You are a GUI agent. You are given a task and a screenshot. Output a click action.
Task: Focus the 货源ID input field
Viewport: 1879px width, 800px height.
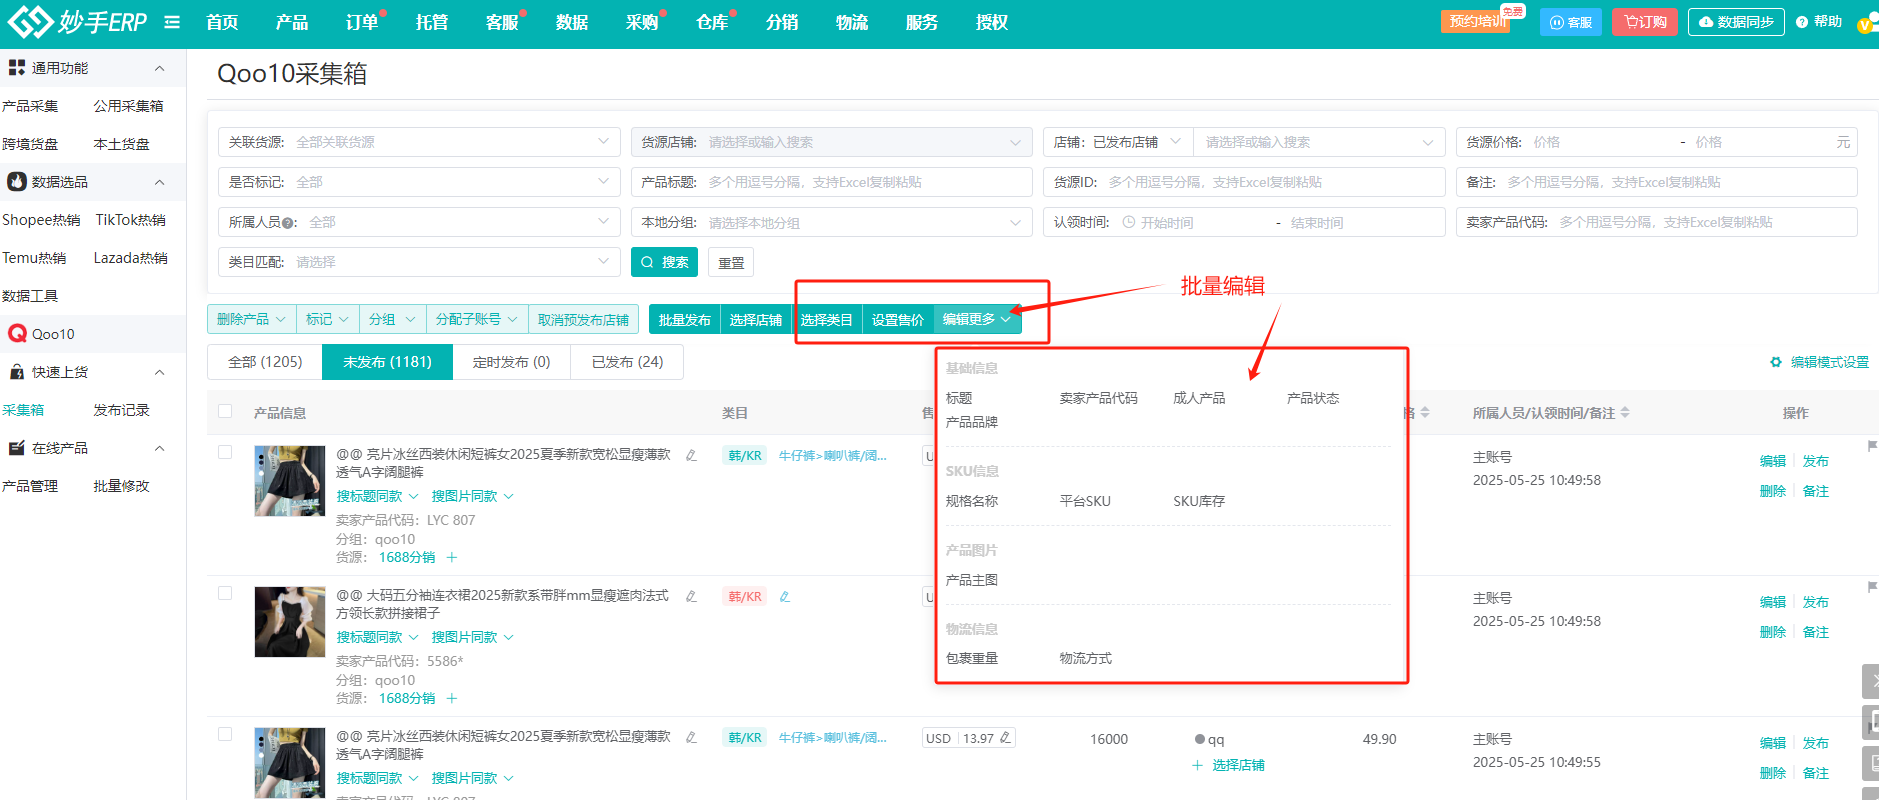(x=1244, y=182)
